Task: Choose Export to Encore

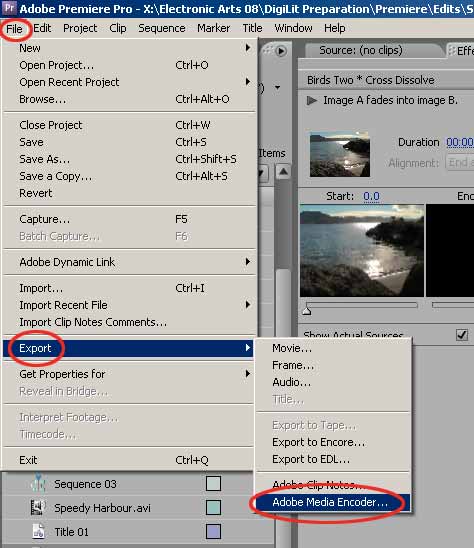Action: coord(333,442)
